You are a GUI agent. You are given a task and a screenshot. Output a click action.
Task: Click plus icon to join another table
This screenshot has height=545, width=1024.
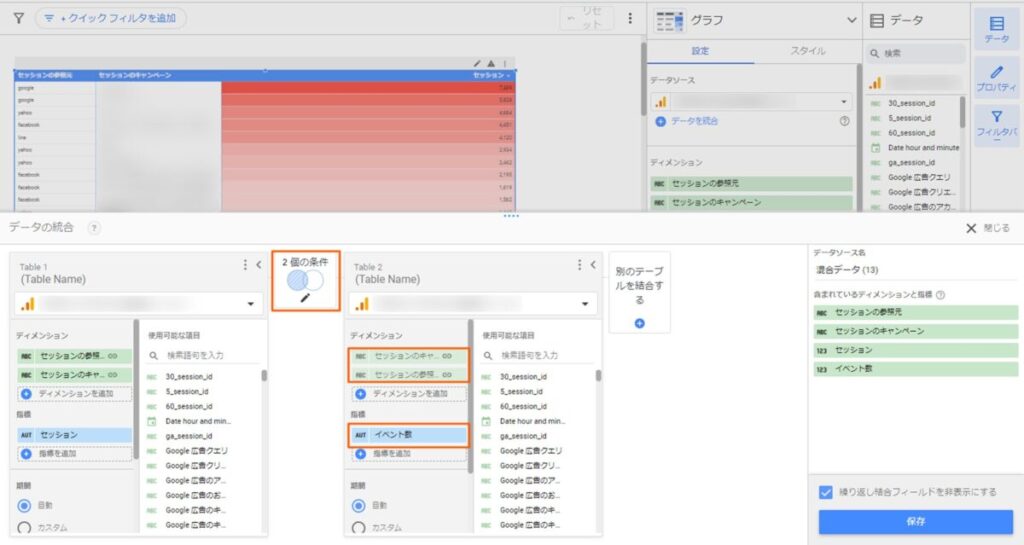click(639, 323)
